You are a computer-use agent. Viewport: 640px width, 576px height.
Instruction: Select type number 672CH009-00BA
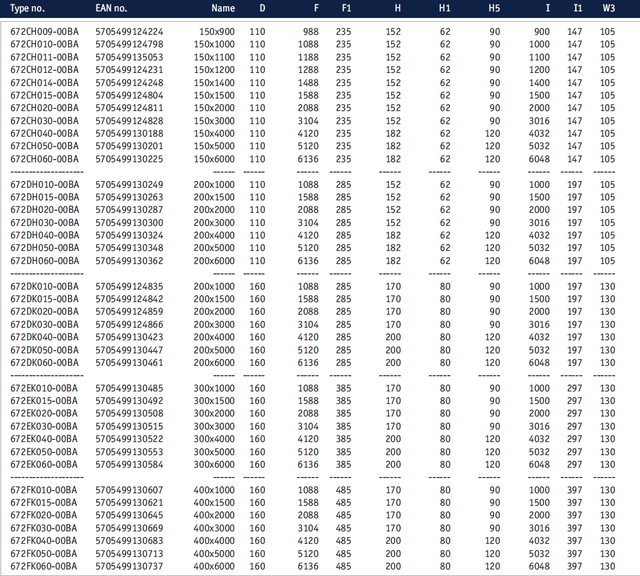pyautogui.click(x=44, y=32)
